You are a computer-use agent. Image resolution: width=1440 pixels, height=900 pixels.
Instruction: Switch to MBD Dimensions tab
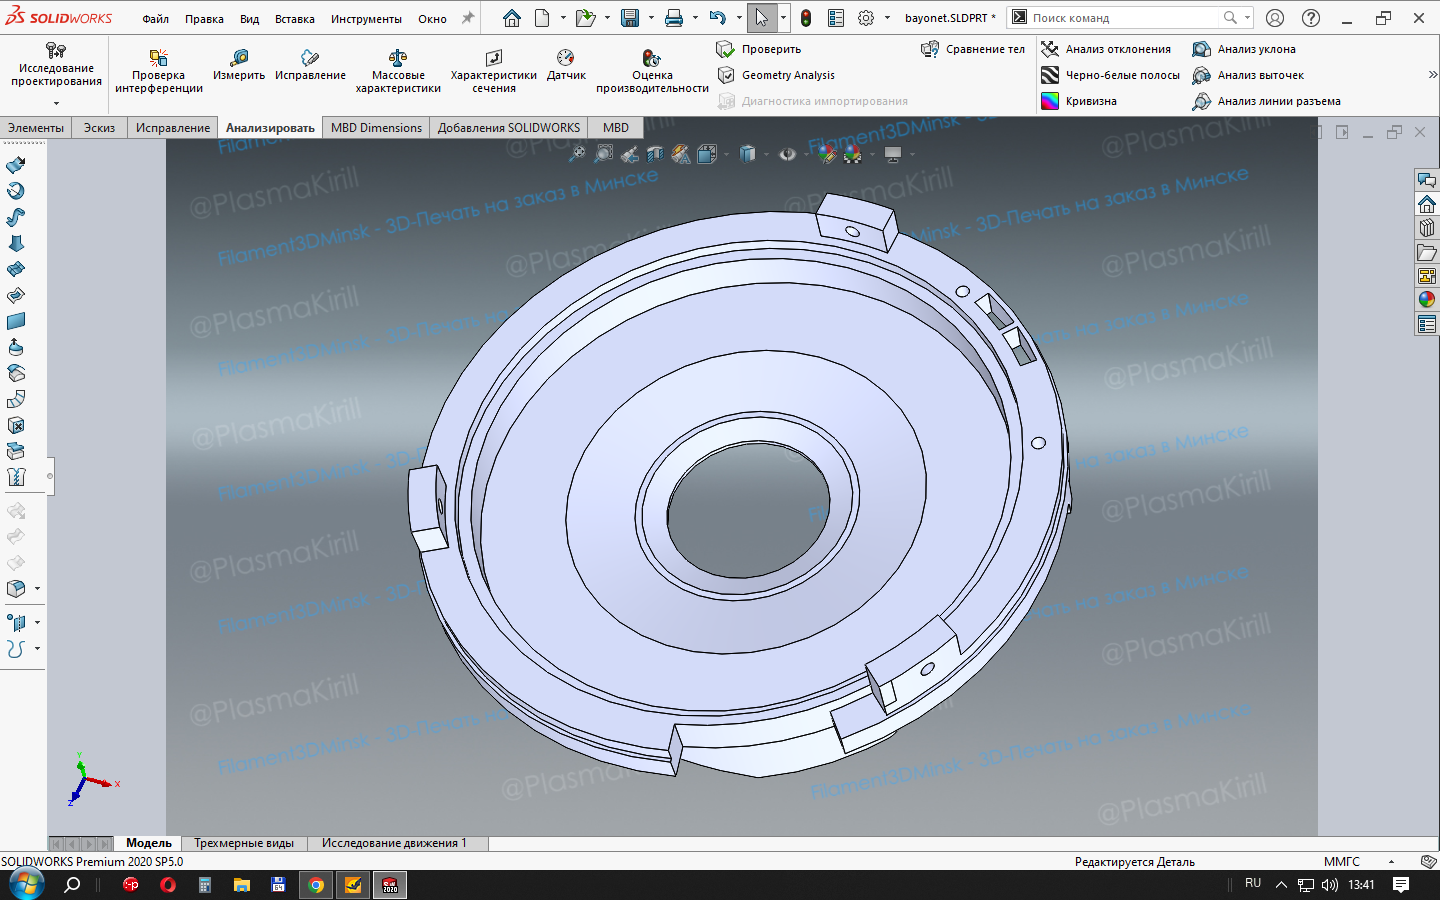pyautogui.click(x=376, y=128)
